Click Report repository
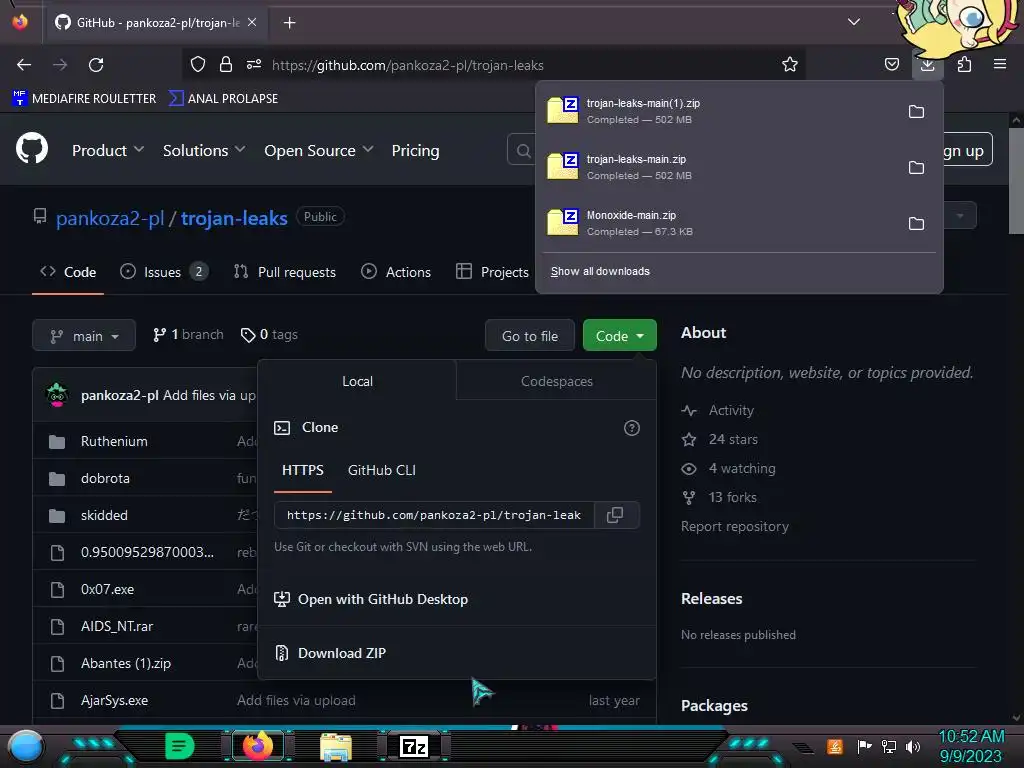The image size is (1024, 768). tap(735, 526)
